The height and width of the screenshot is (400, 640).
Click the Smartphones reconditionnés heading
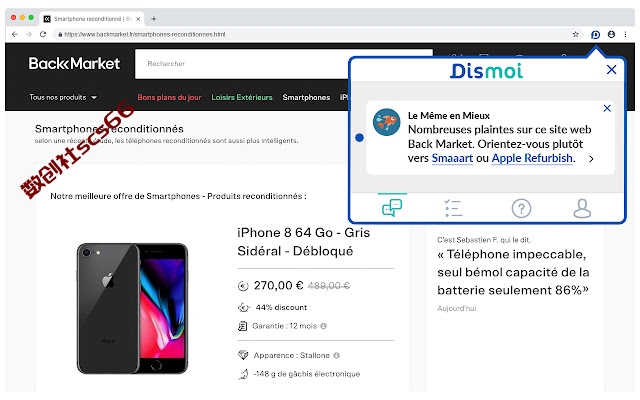[x=109, y=129]
